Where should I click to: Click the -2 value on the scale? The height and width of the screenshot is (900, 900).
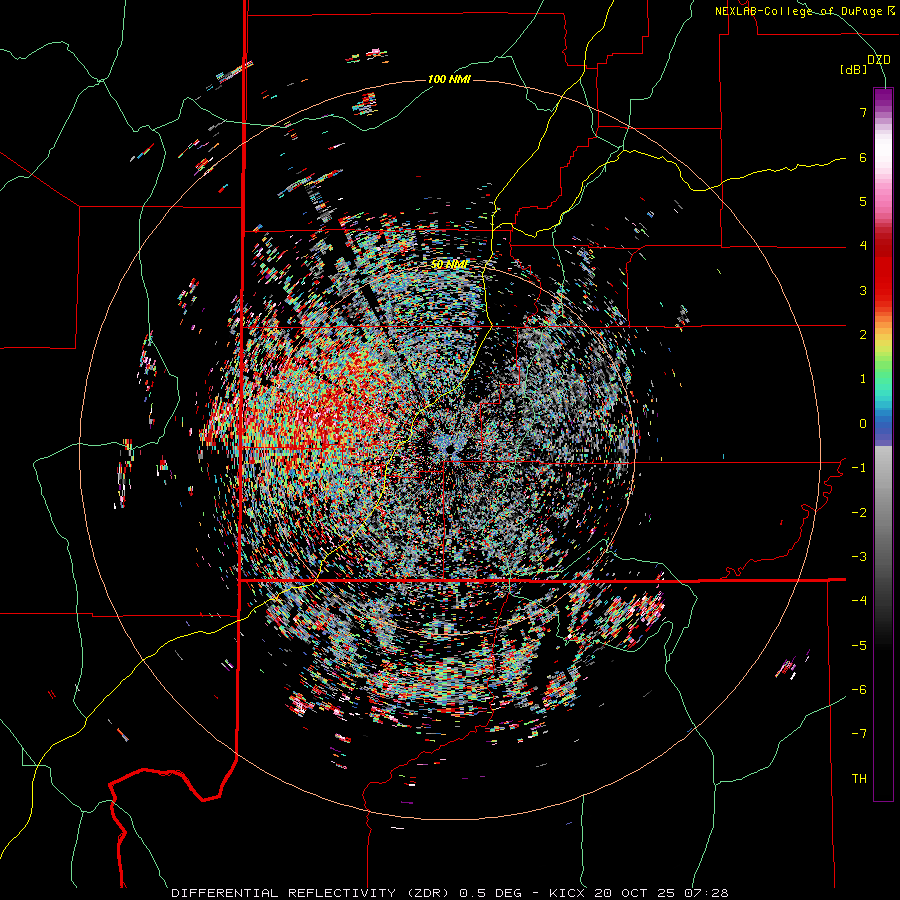859,513
